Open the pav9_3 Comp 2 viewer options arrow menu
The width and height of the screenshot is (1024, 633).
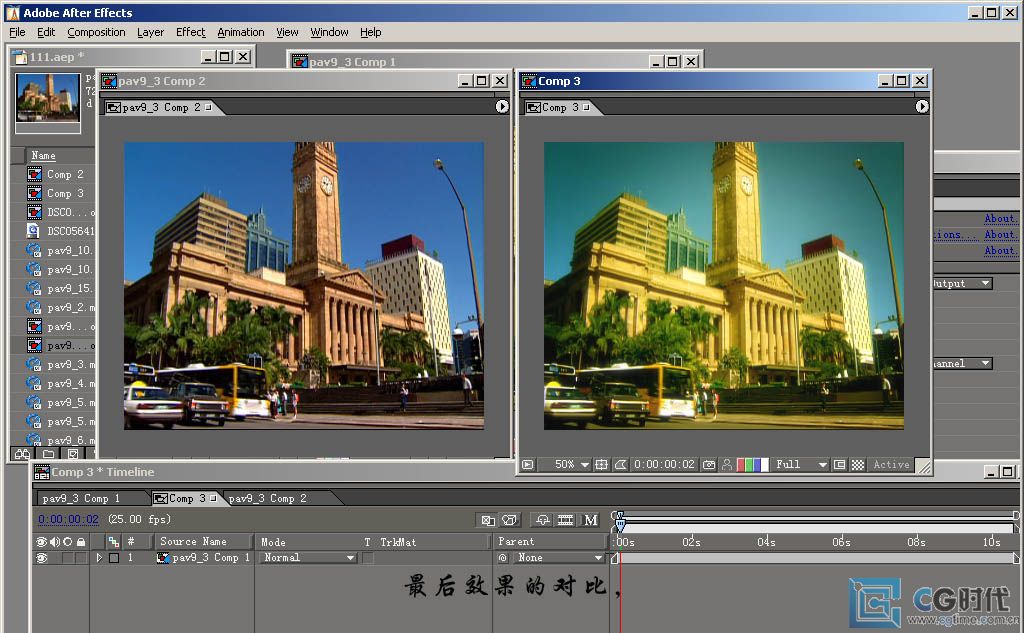tap(502, 106)
